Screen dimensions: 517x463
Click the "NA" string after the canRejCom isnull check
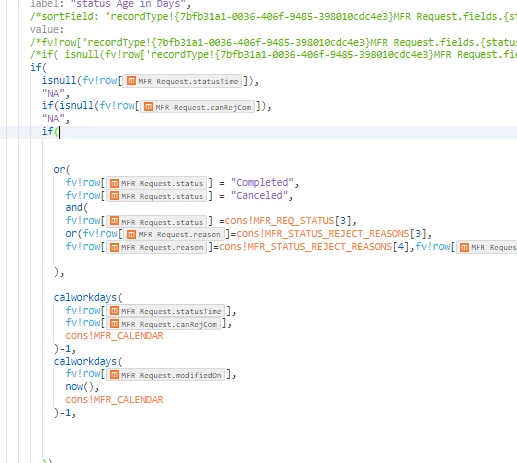click(53, 119)
